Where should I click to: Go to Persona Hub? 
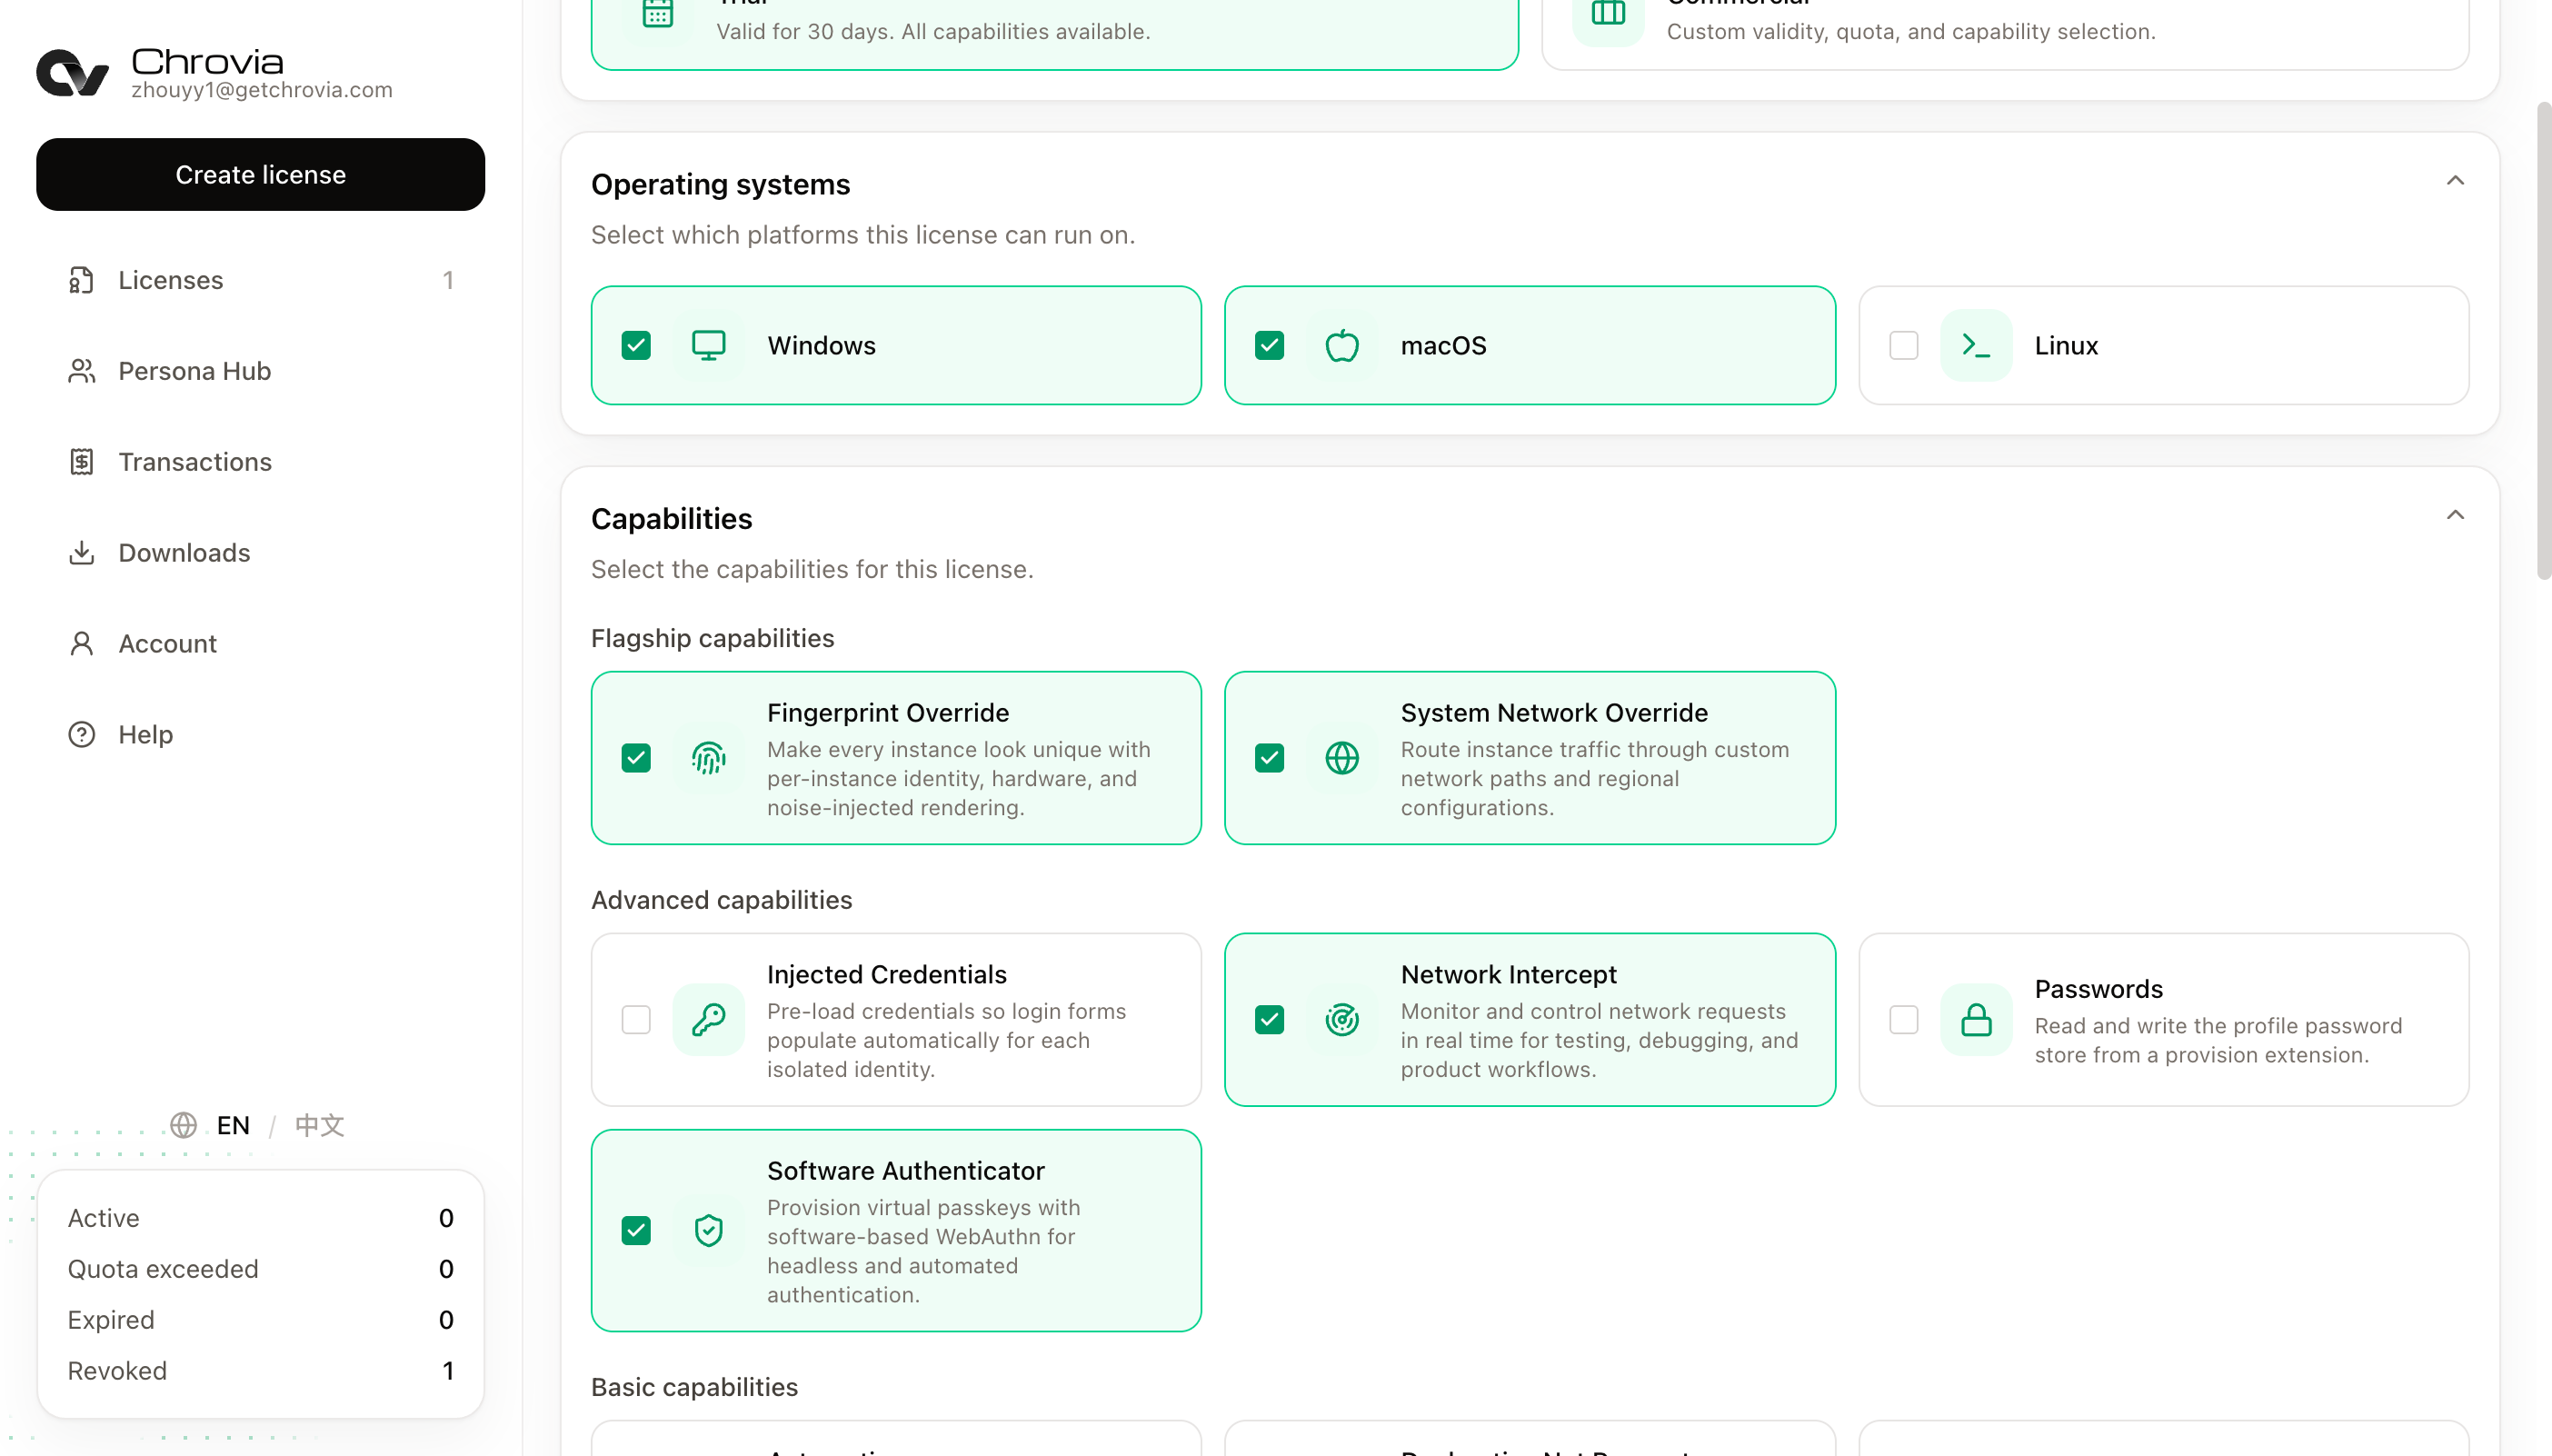[260, 371]
